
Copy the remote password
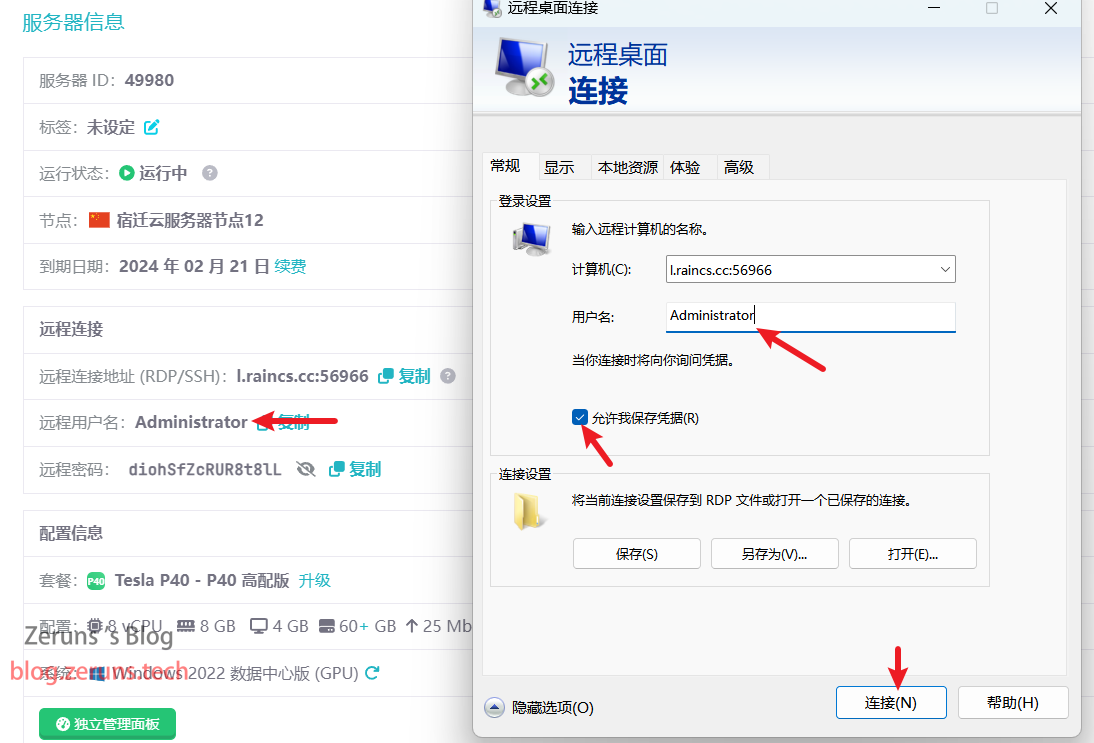tap(354, 469)
